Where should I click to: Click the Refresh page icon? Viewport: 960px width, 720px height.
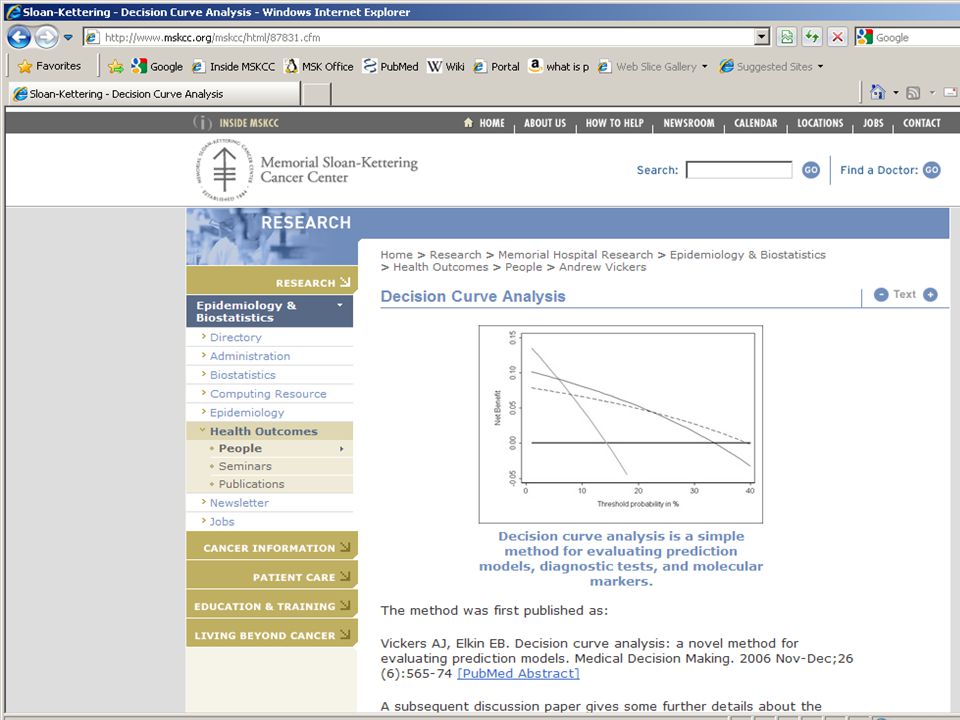coord(812,37)
